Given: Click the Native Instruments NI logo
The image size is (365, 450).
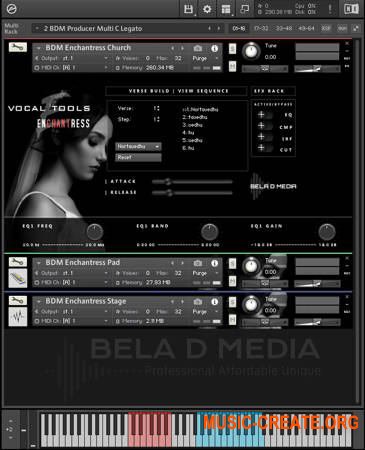Looking at the screenshot, I should (351, 9).
